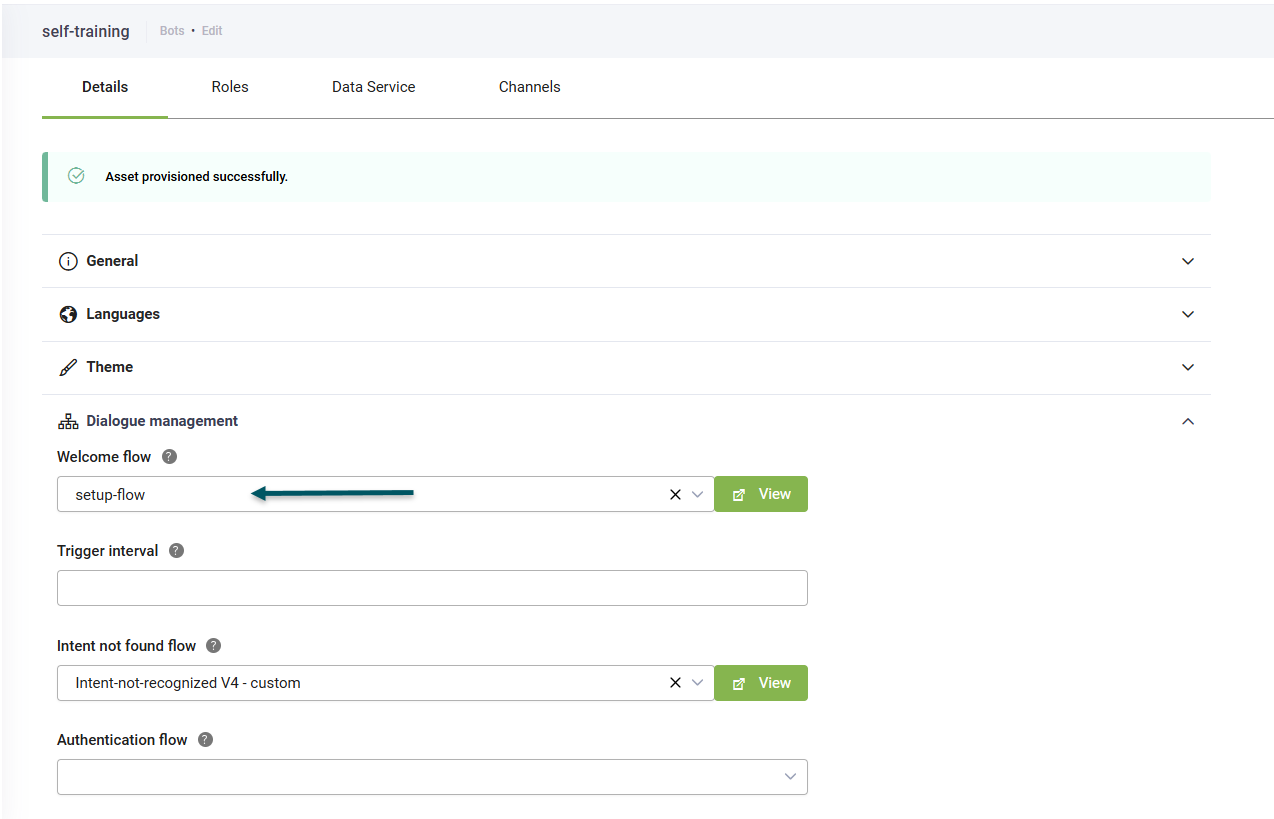The width and height of the screenshot is (1274, 819).
Task: Click the Languages globe icon
Action: [68, 314]
